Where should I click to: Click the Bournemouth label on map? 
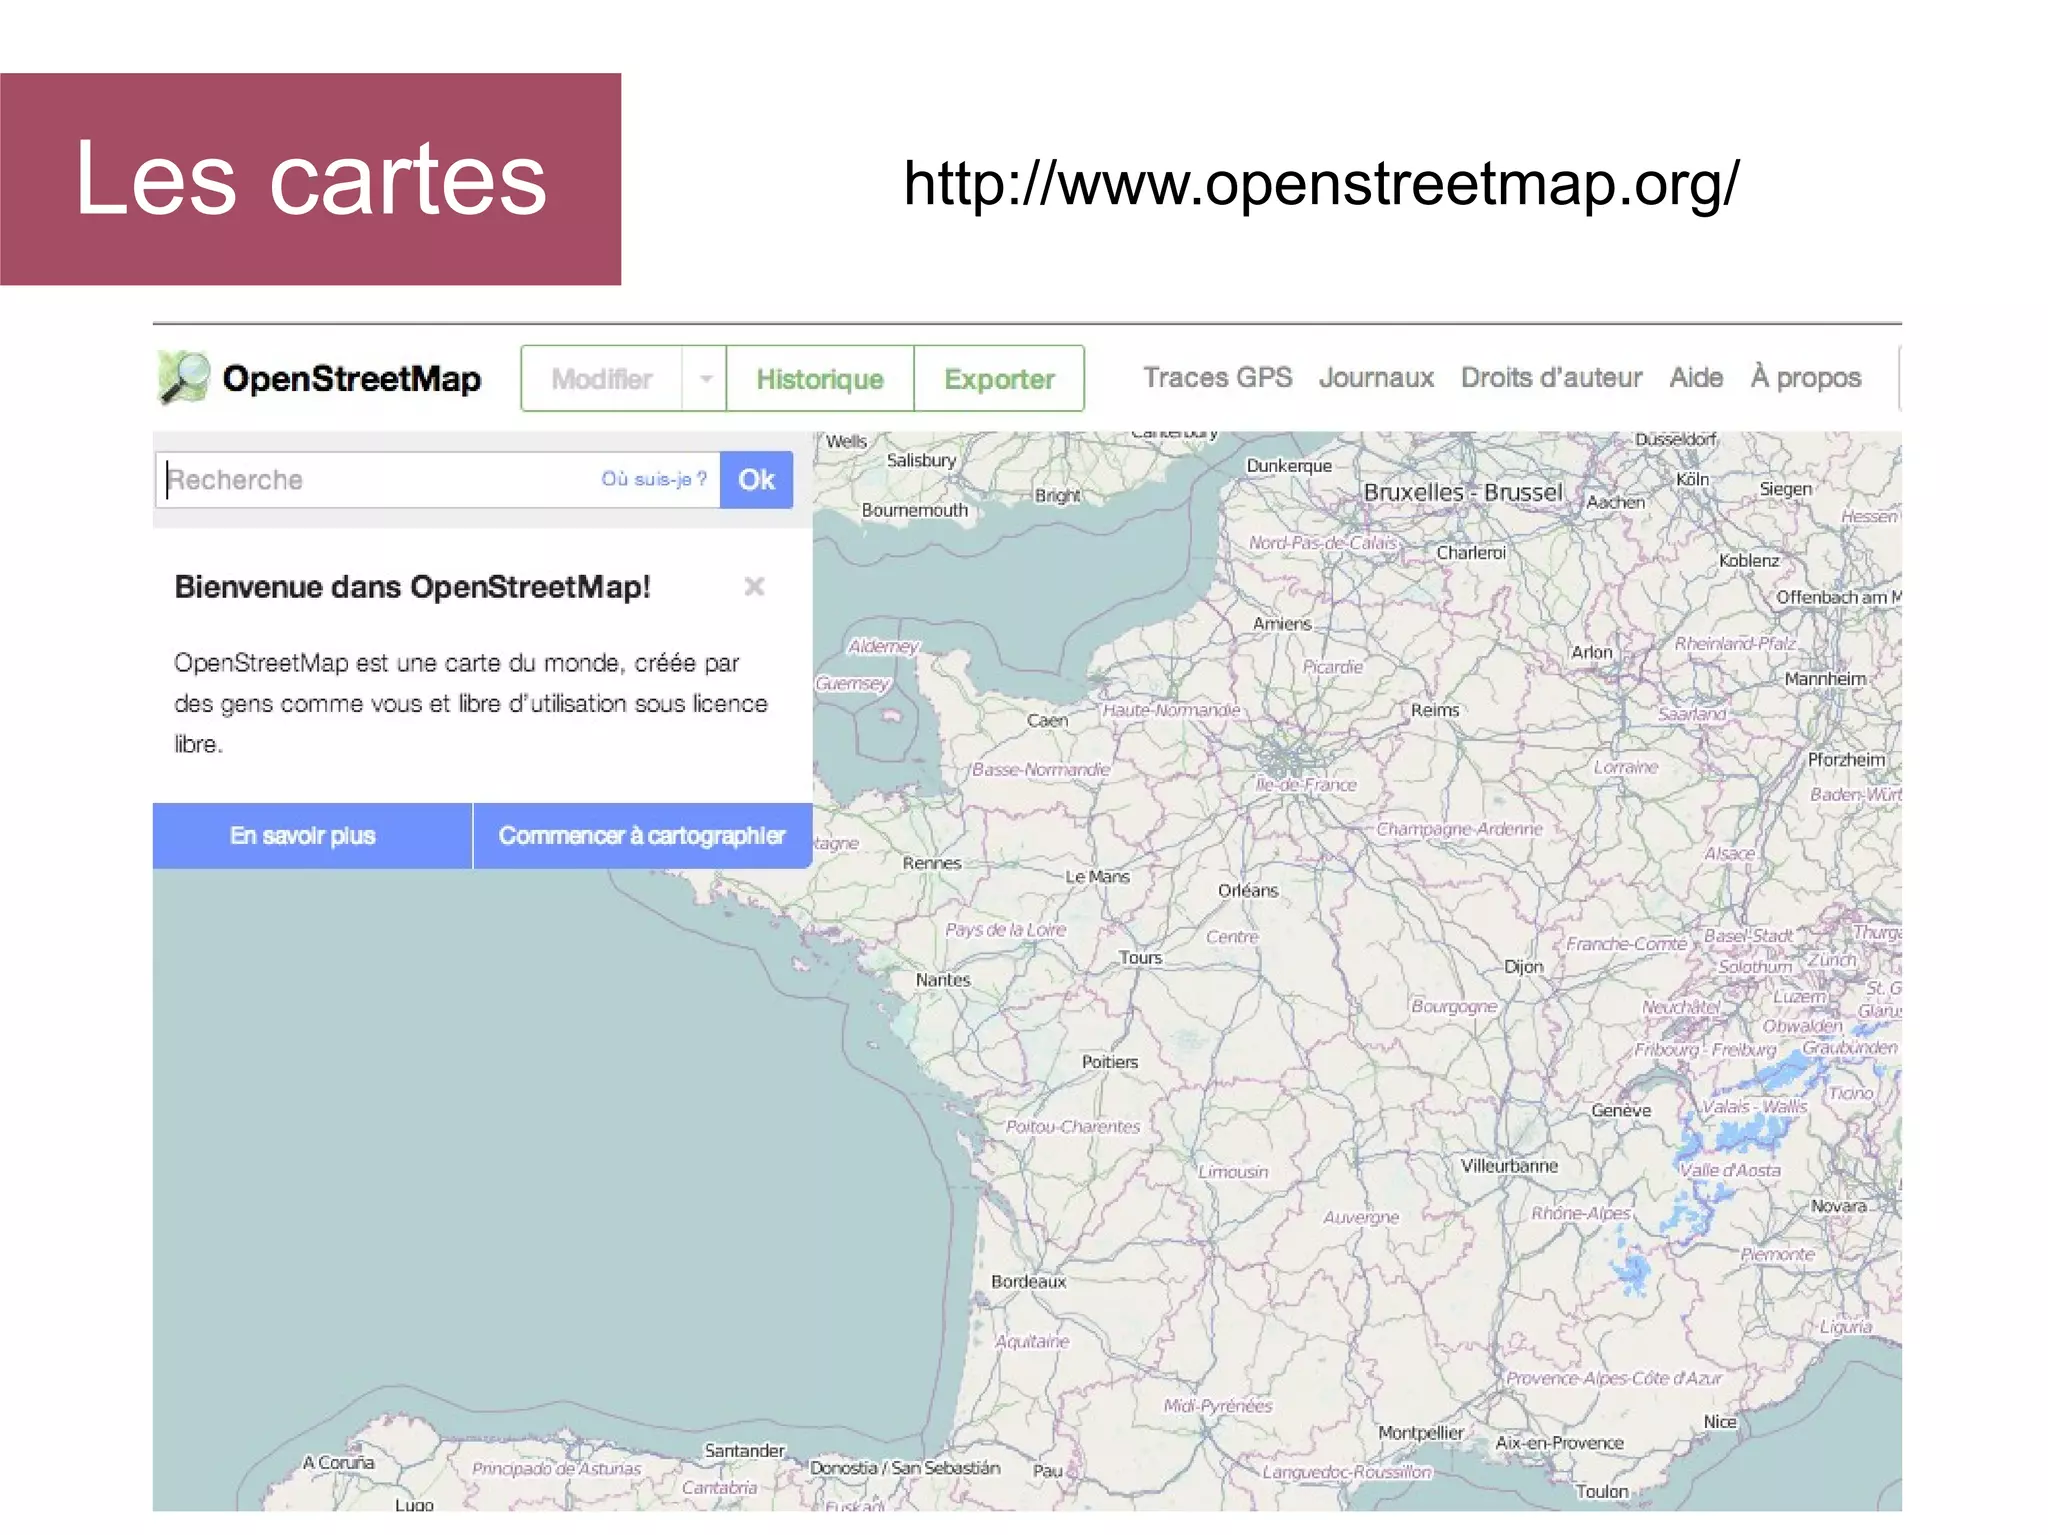(x=914, y=510)
